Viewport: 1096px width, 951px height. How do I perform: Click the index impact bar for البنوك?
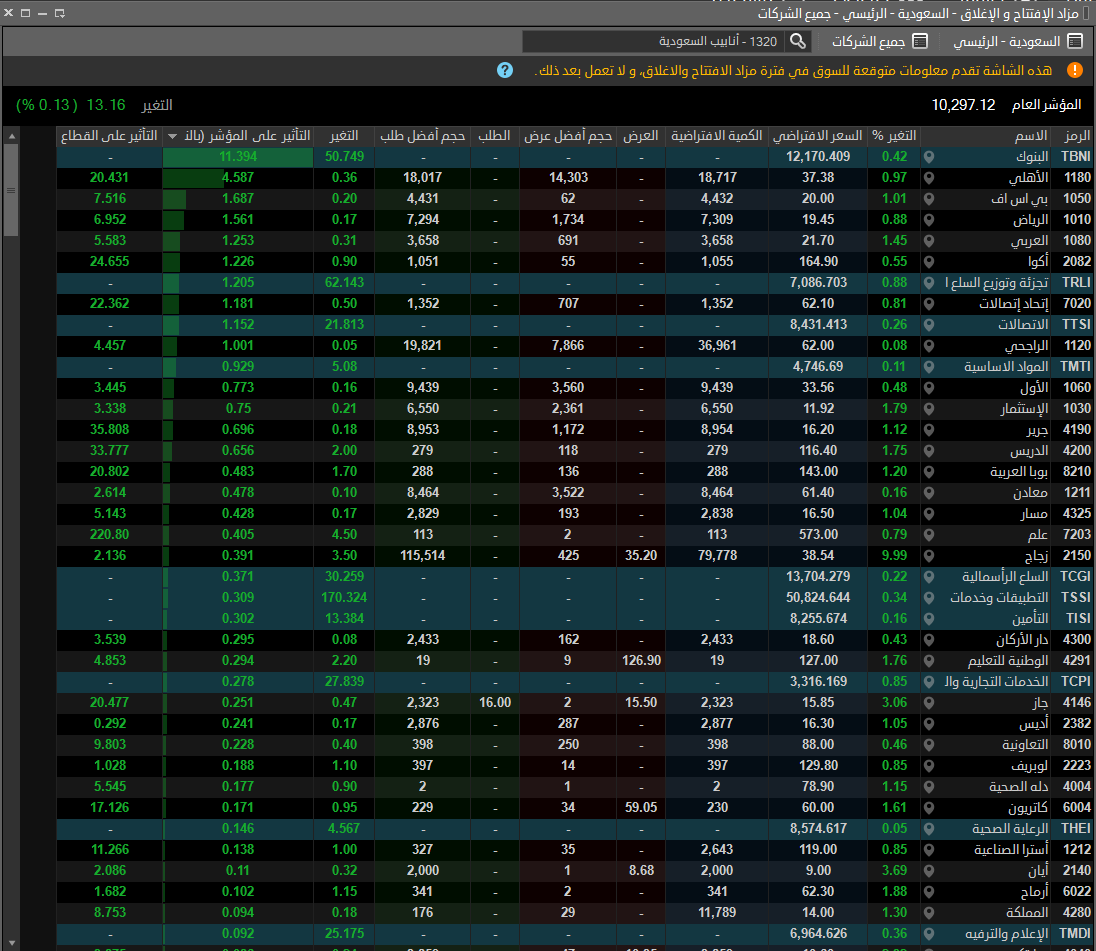tap(238, 157)
